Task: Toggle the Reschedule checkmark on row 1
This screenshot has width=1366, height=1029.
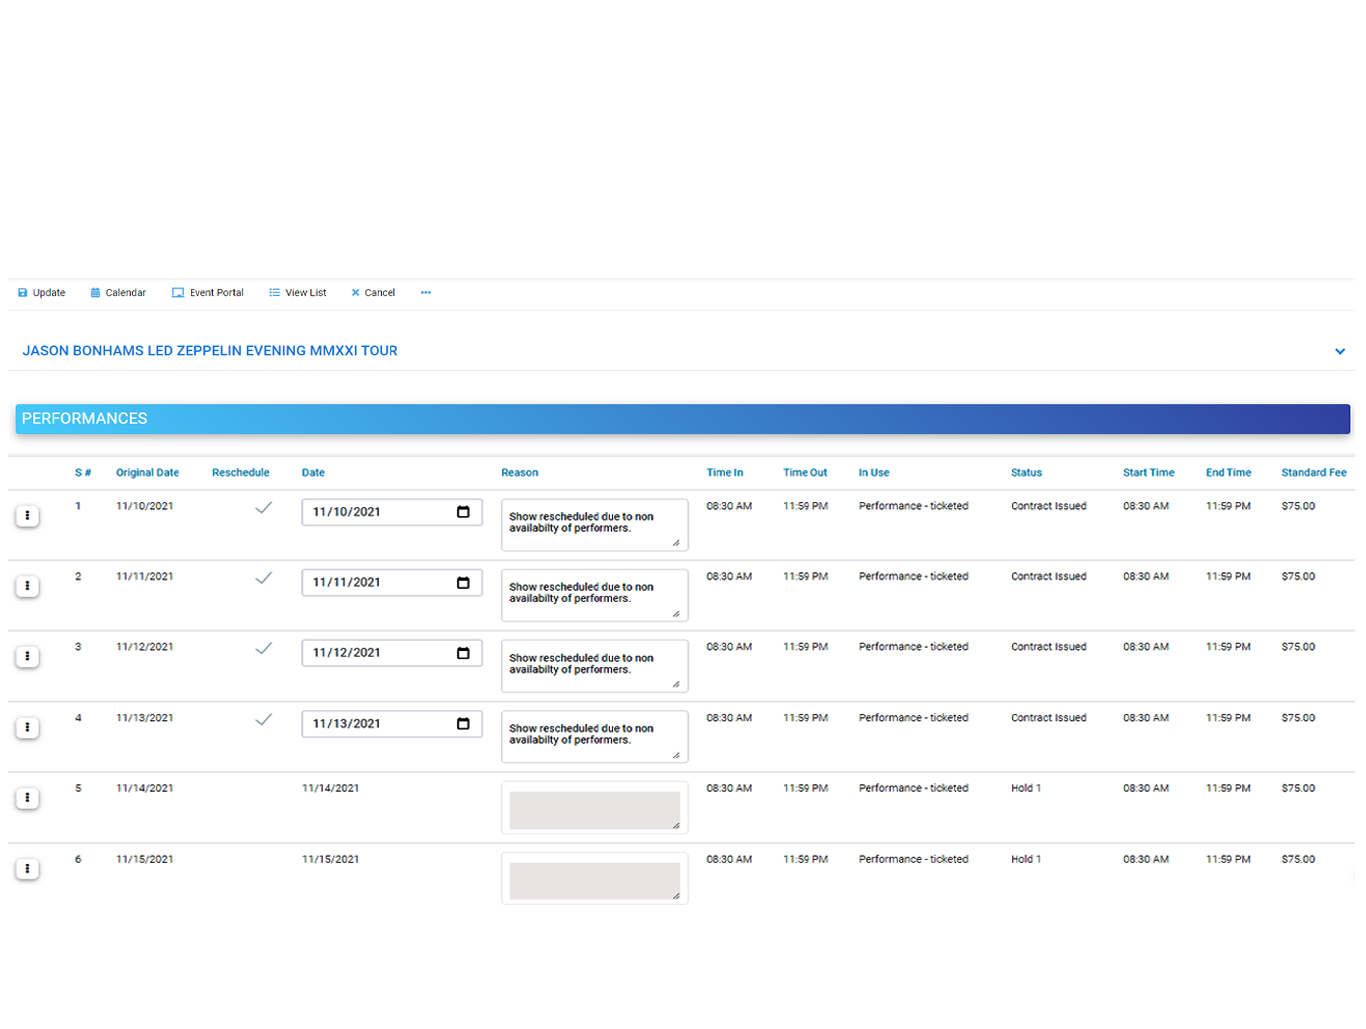Action: tap(264, 508)
